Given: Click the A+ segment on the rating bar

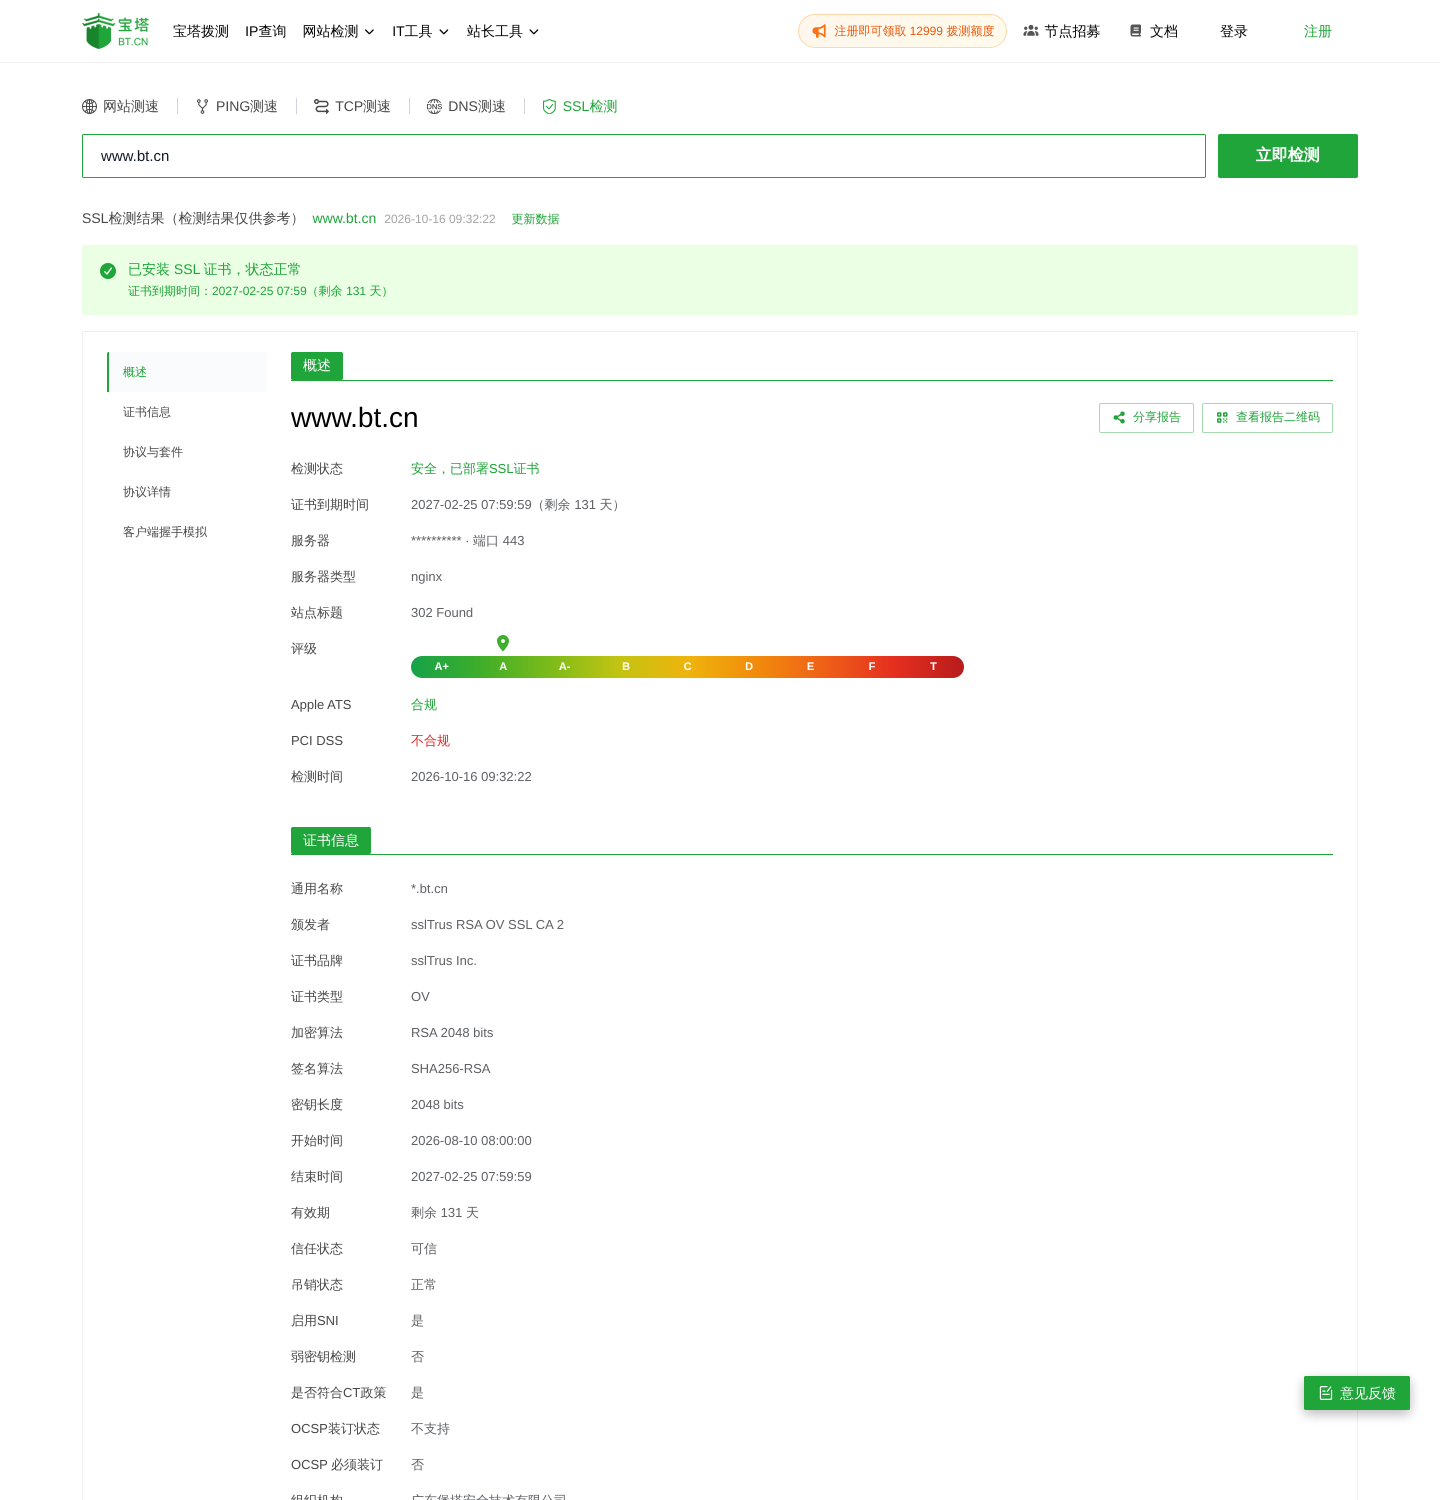Looking at the screenshot, I should coord(442,667).
